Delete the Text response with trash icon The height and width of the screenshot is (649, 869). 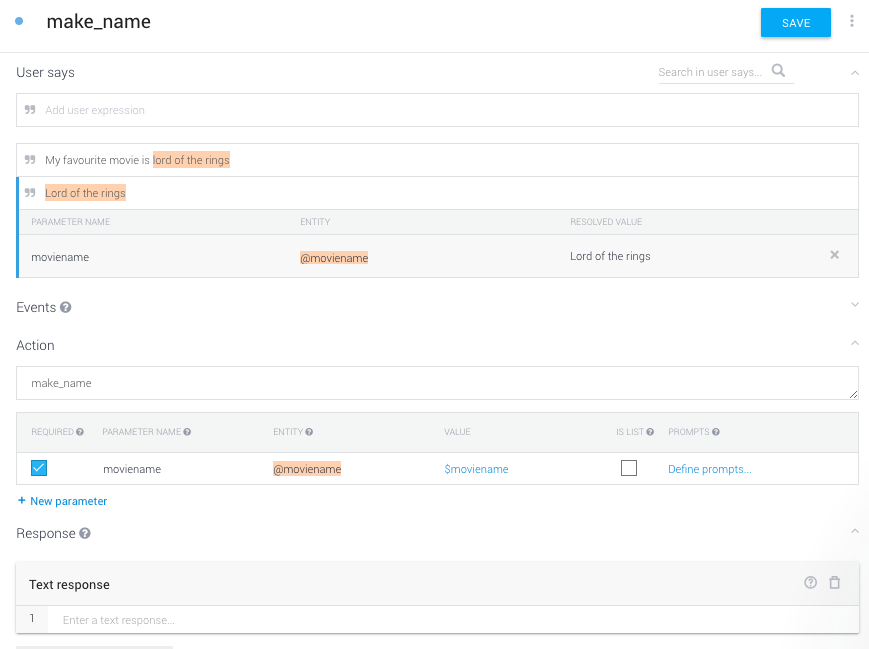coord(835,583)
